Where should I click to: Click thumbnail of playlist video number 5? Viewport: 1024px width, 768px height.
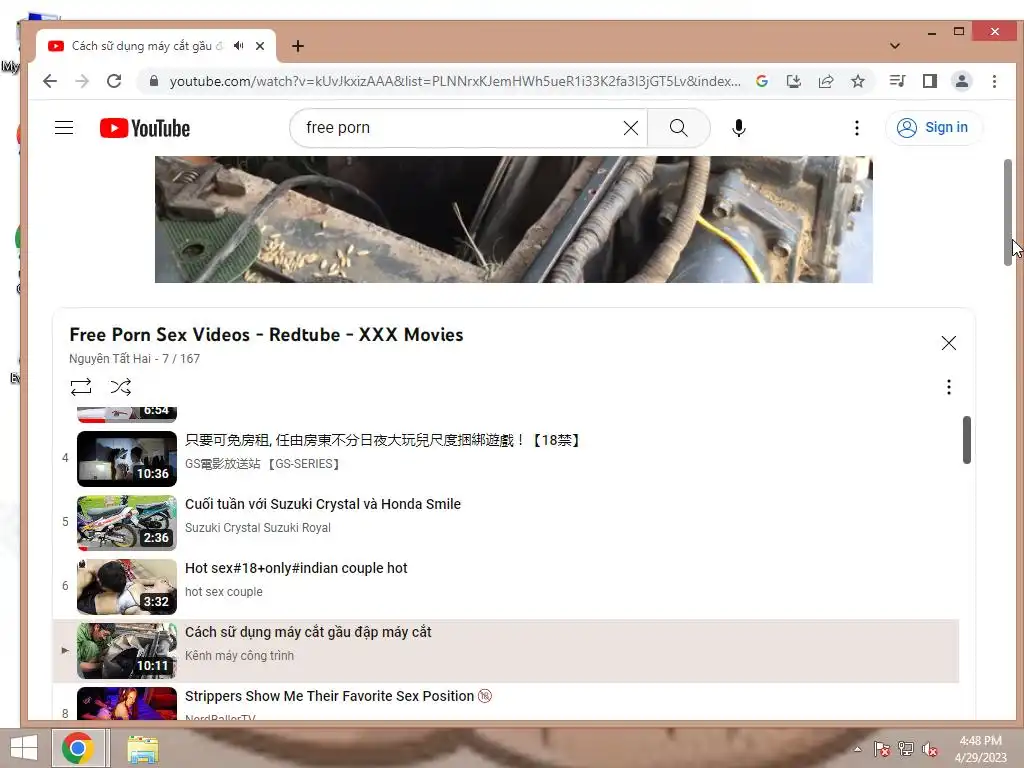(x=127, y=523)
